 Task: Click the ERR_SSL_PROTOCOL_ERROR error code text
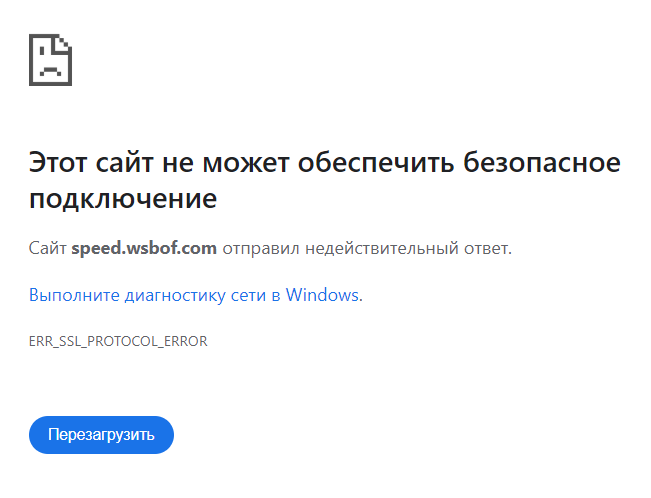tap(118, 341)
